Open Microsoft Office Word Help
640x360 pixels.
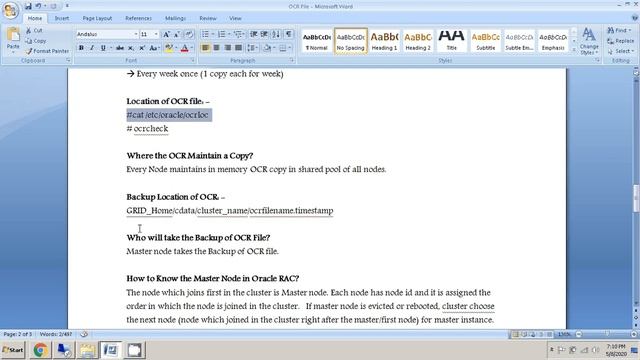[634, 18]
